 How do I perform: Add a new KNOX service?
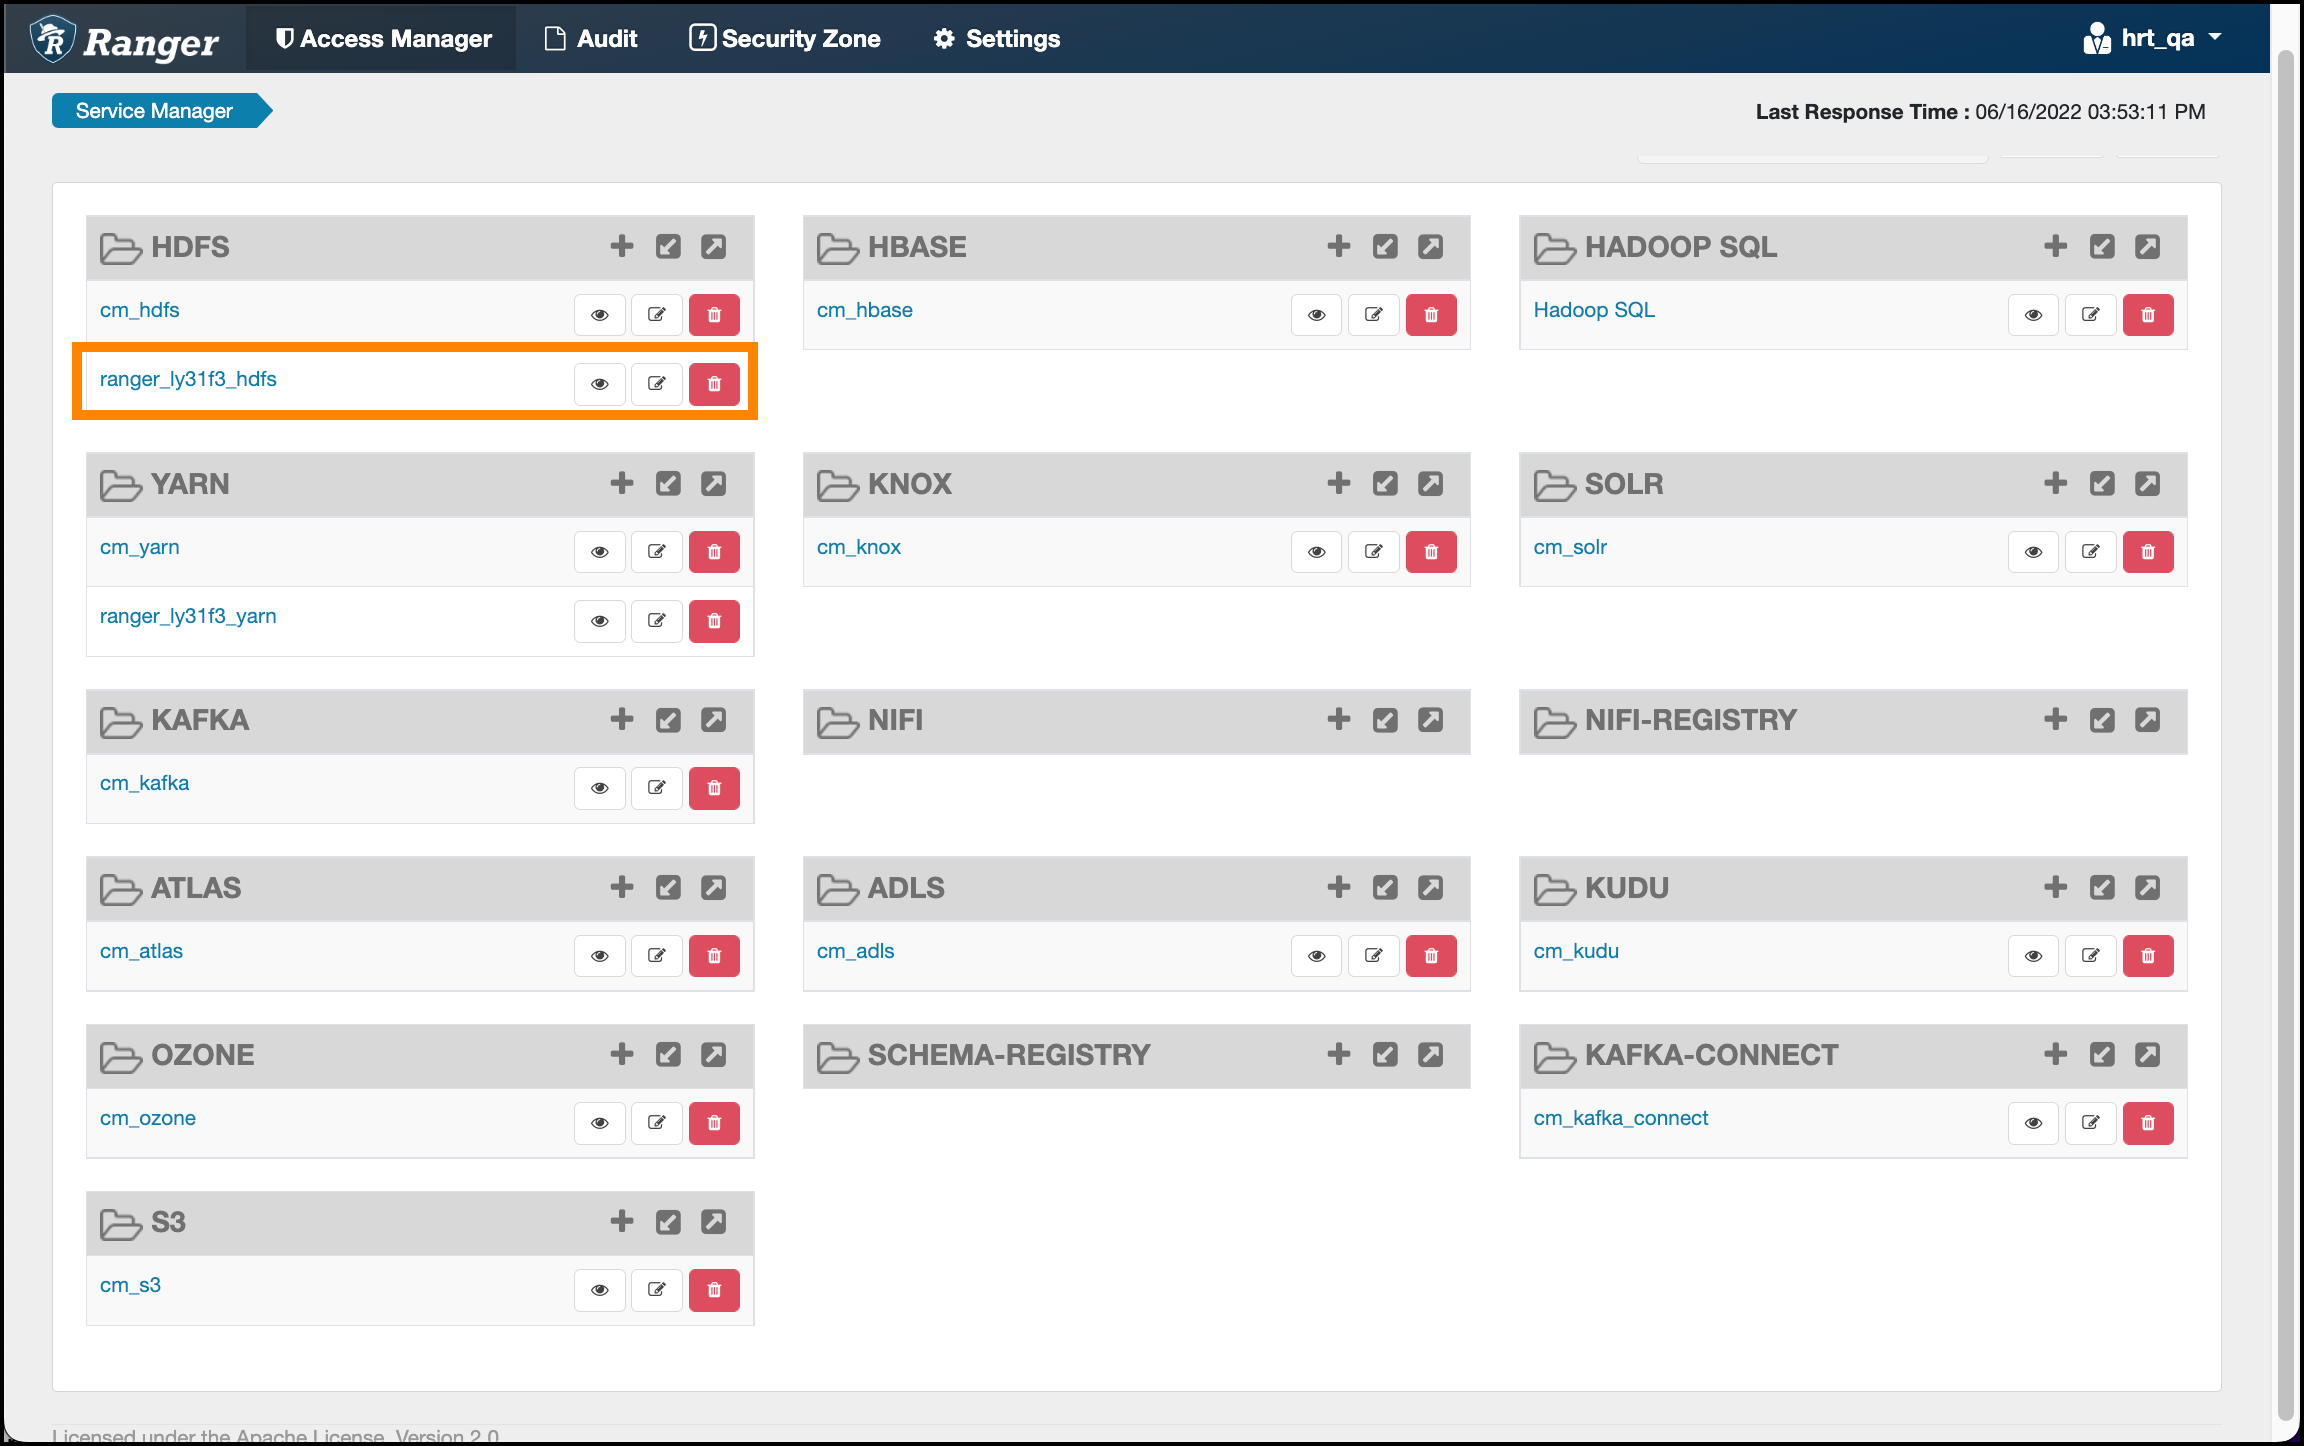click(x=1337, y=483)
